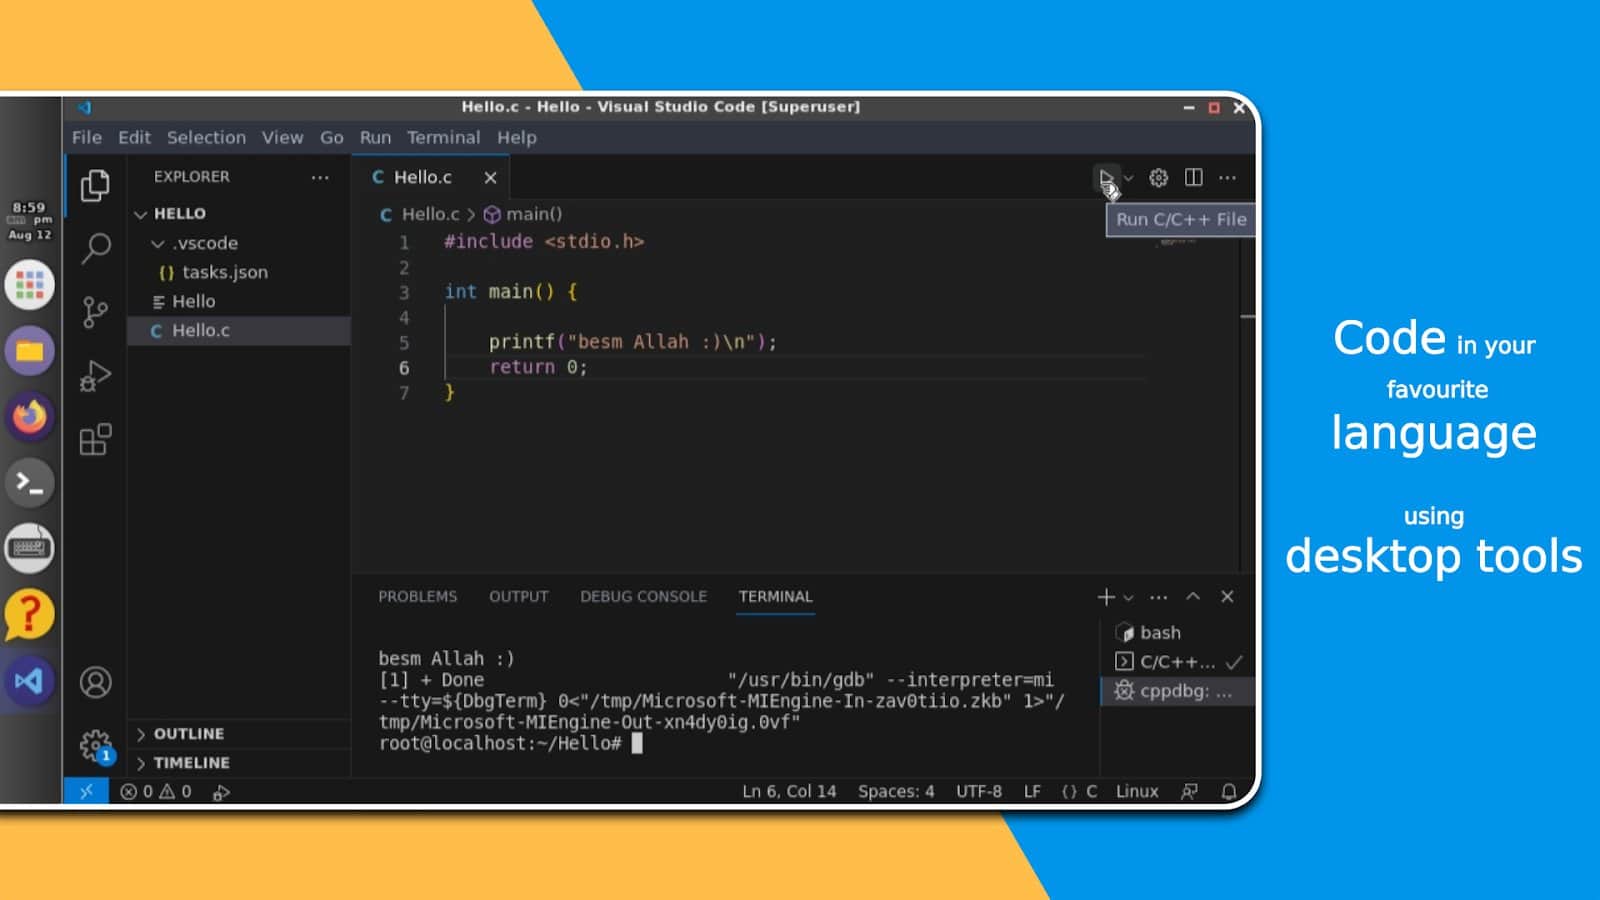The height and width of the screenshot is (900, 1600).
Task: Open the Accounts icon in activity bar
Action: click(x=96, y=683)
